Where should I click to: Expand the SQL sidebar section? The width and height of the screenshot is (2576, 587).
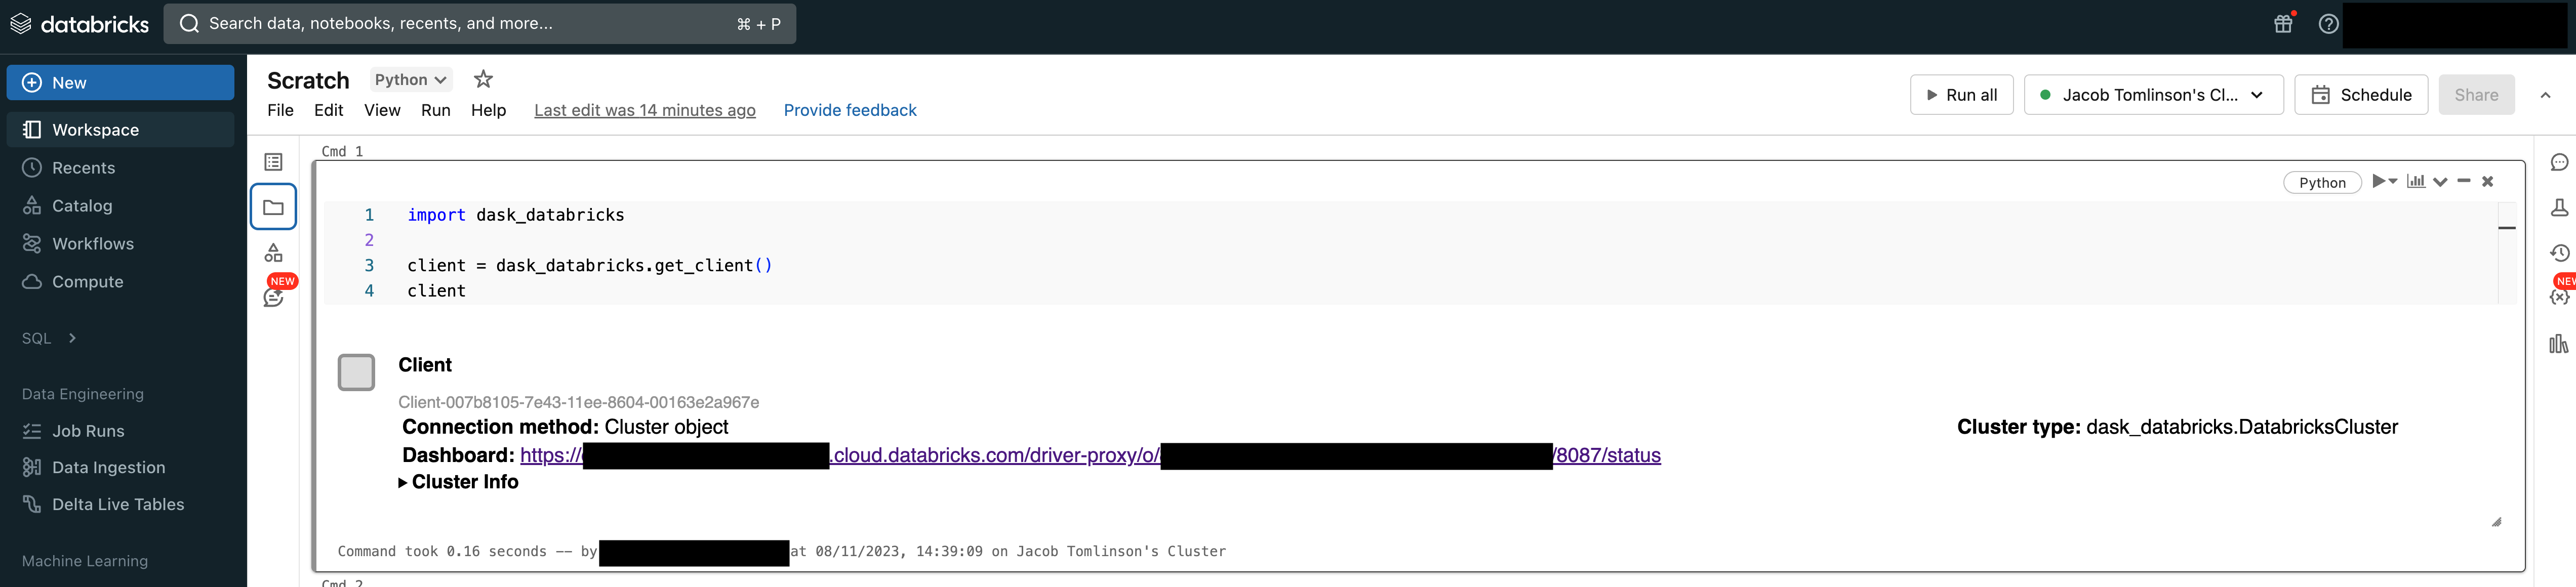(49, 338)
